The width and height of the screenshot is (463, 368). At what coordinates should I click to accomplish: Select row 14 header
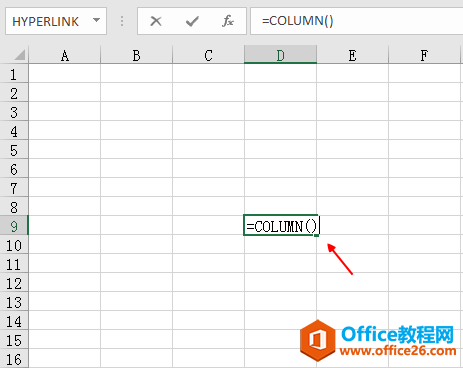coord(14,321)
